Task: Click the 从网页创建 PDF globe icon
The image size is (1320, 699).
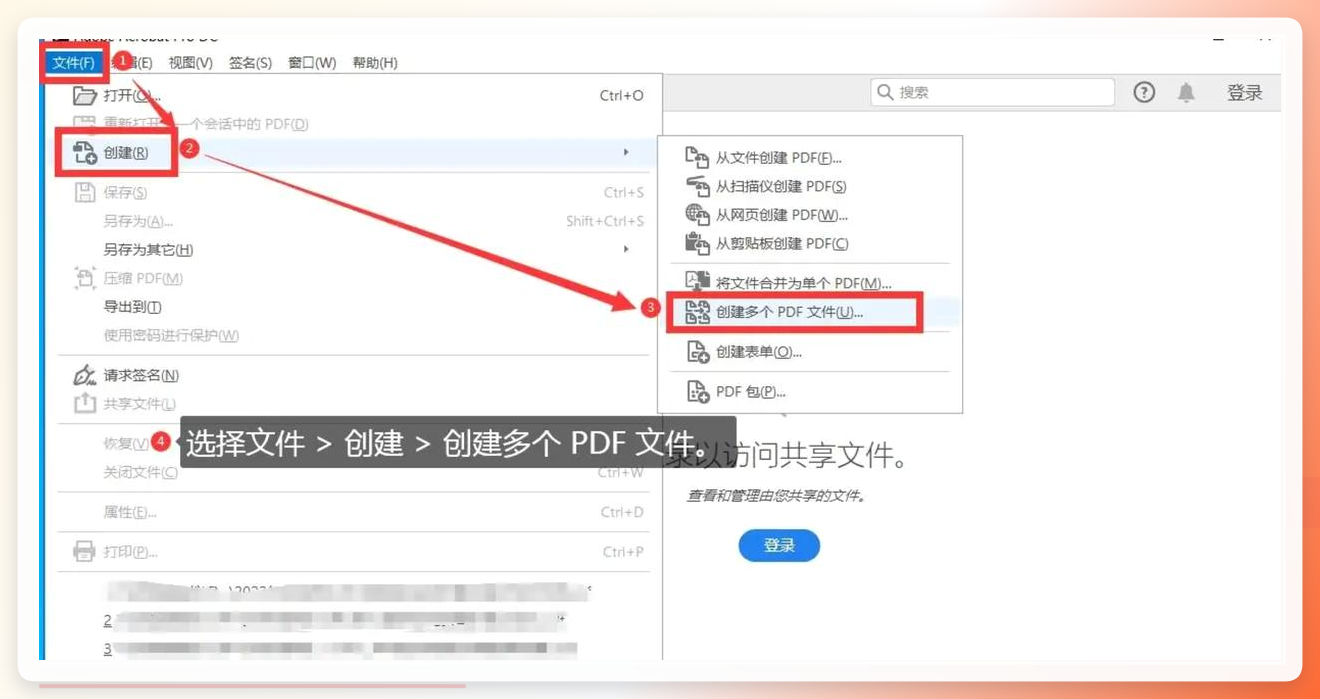Action: pos(697,215)
